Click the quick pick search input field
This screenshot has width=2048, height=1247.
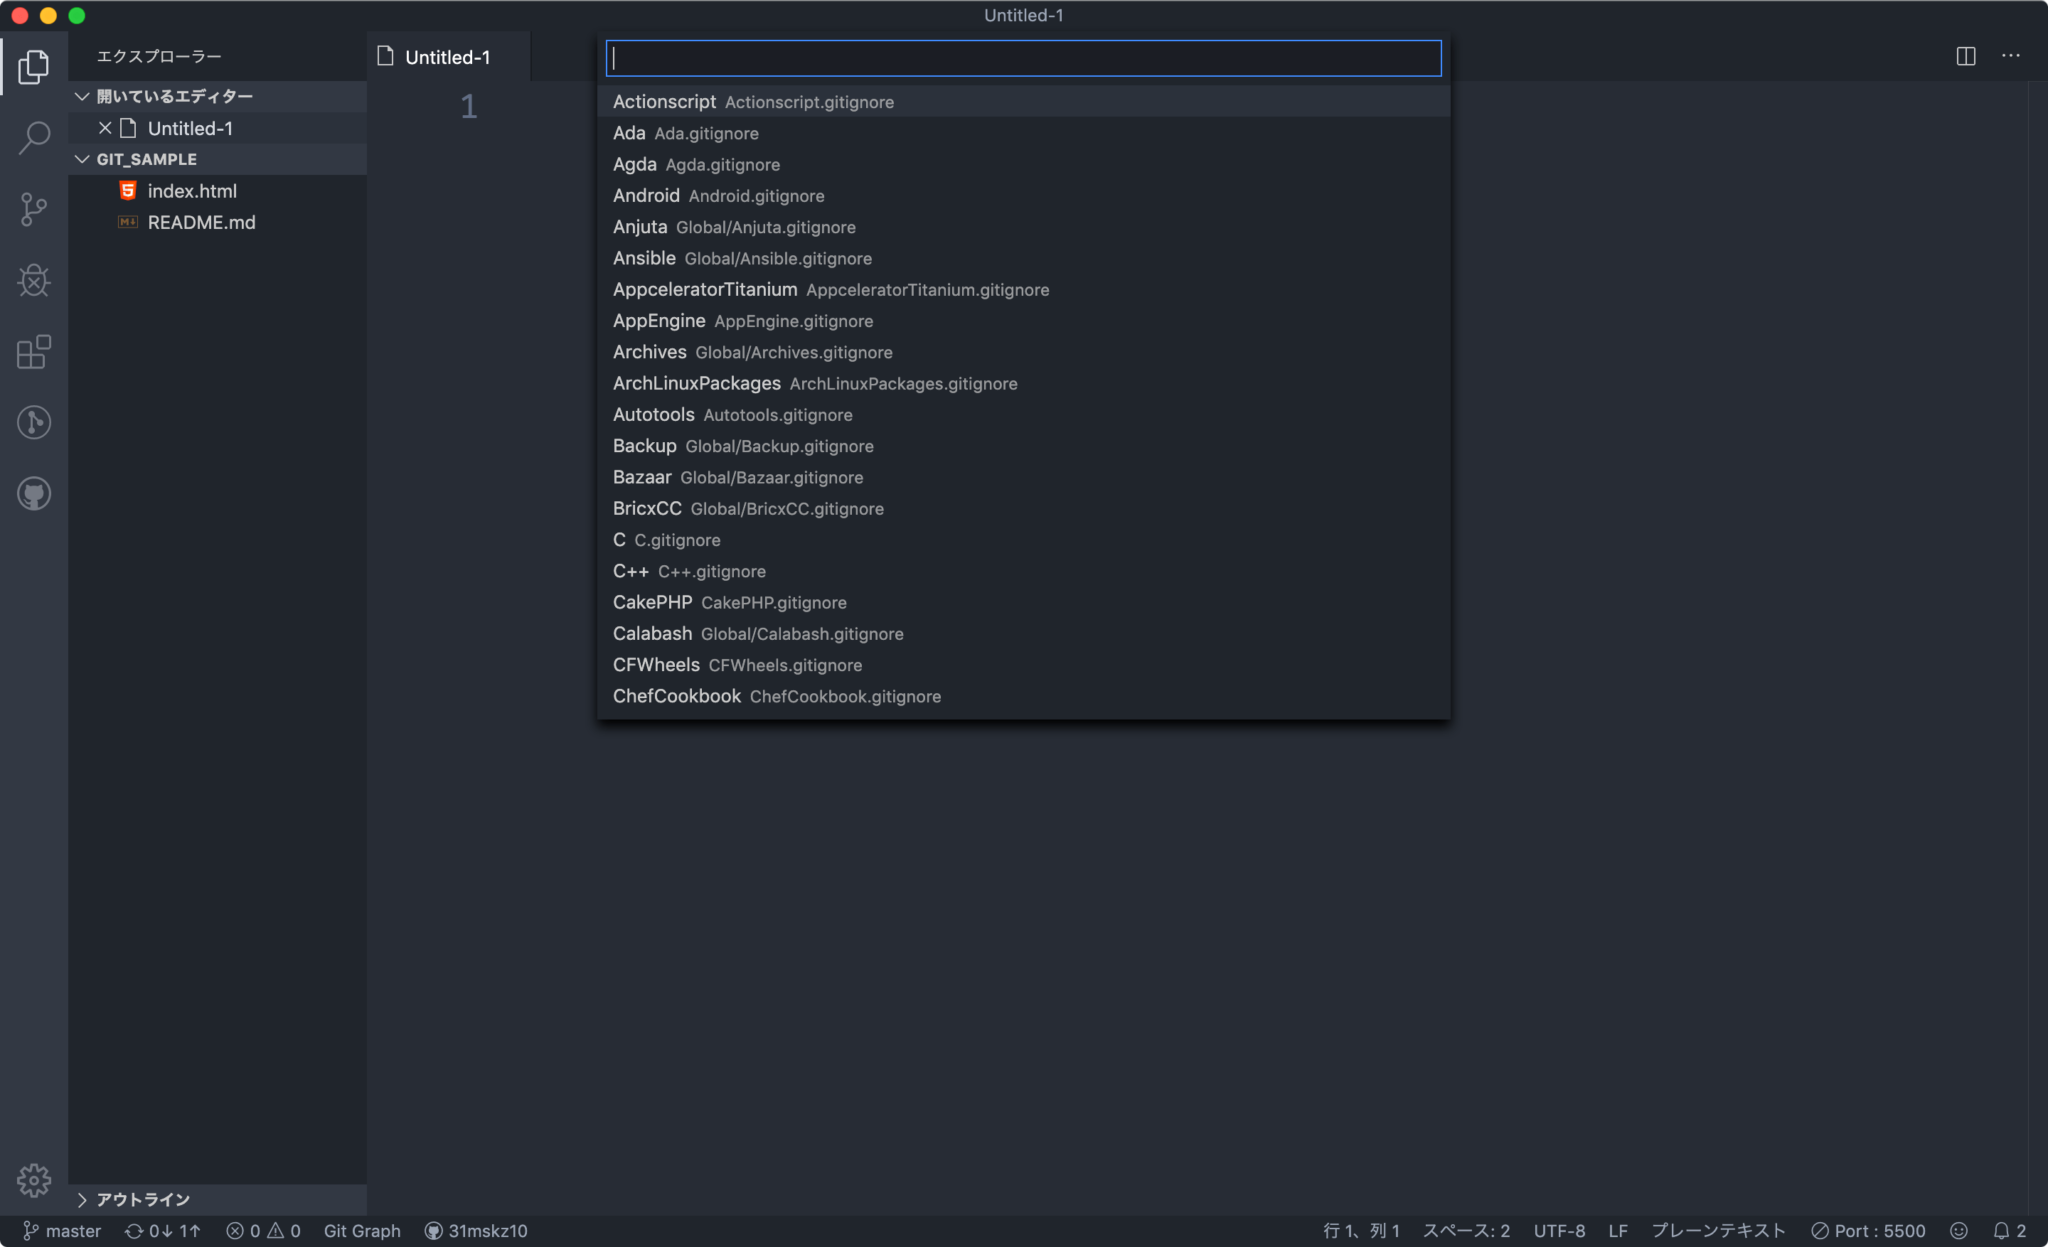(1022, 58)
